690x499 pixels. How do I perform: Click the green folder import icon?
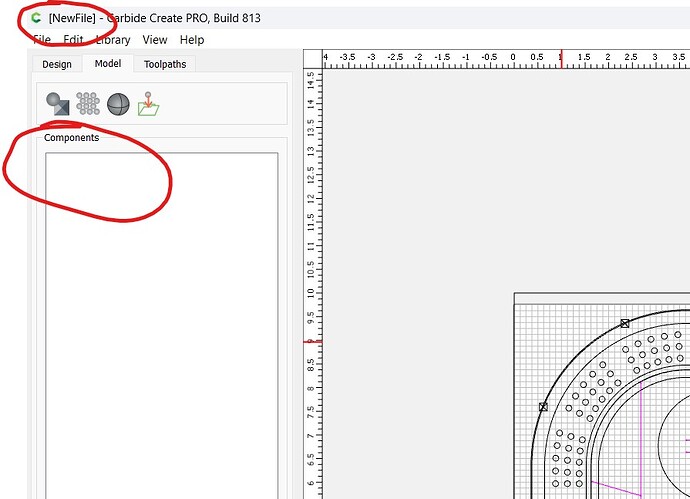(149, 103)
